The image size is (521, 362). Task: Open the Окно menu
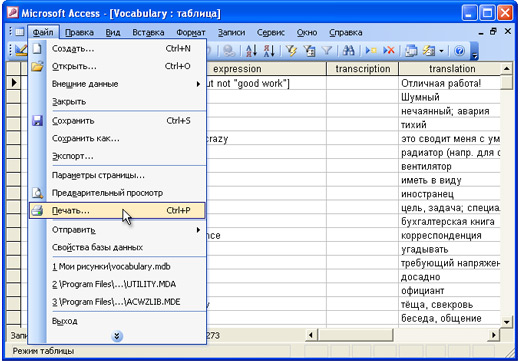coord(307,32)
